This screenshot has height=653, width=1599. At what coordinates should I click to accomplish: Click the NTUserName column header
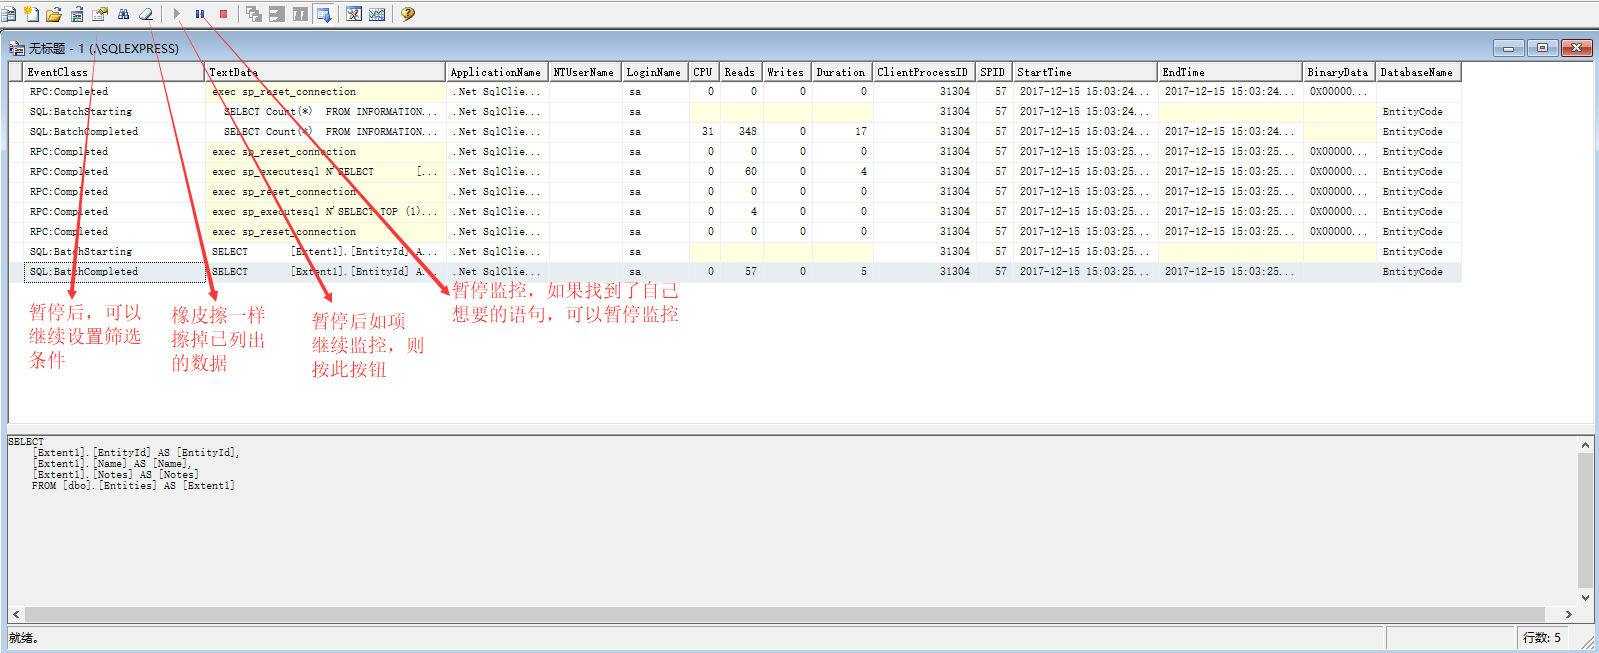point(585,72)
